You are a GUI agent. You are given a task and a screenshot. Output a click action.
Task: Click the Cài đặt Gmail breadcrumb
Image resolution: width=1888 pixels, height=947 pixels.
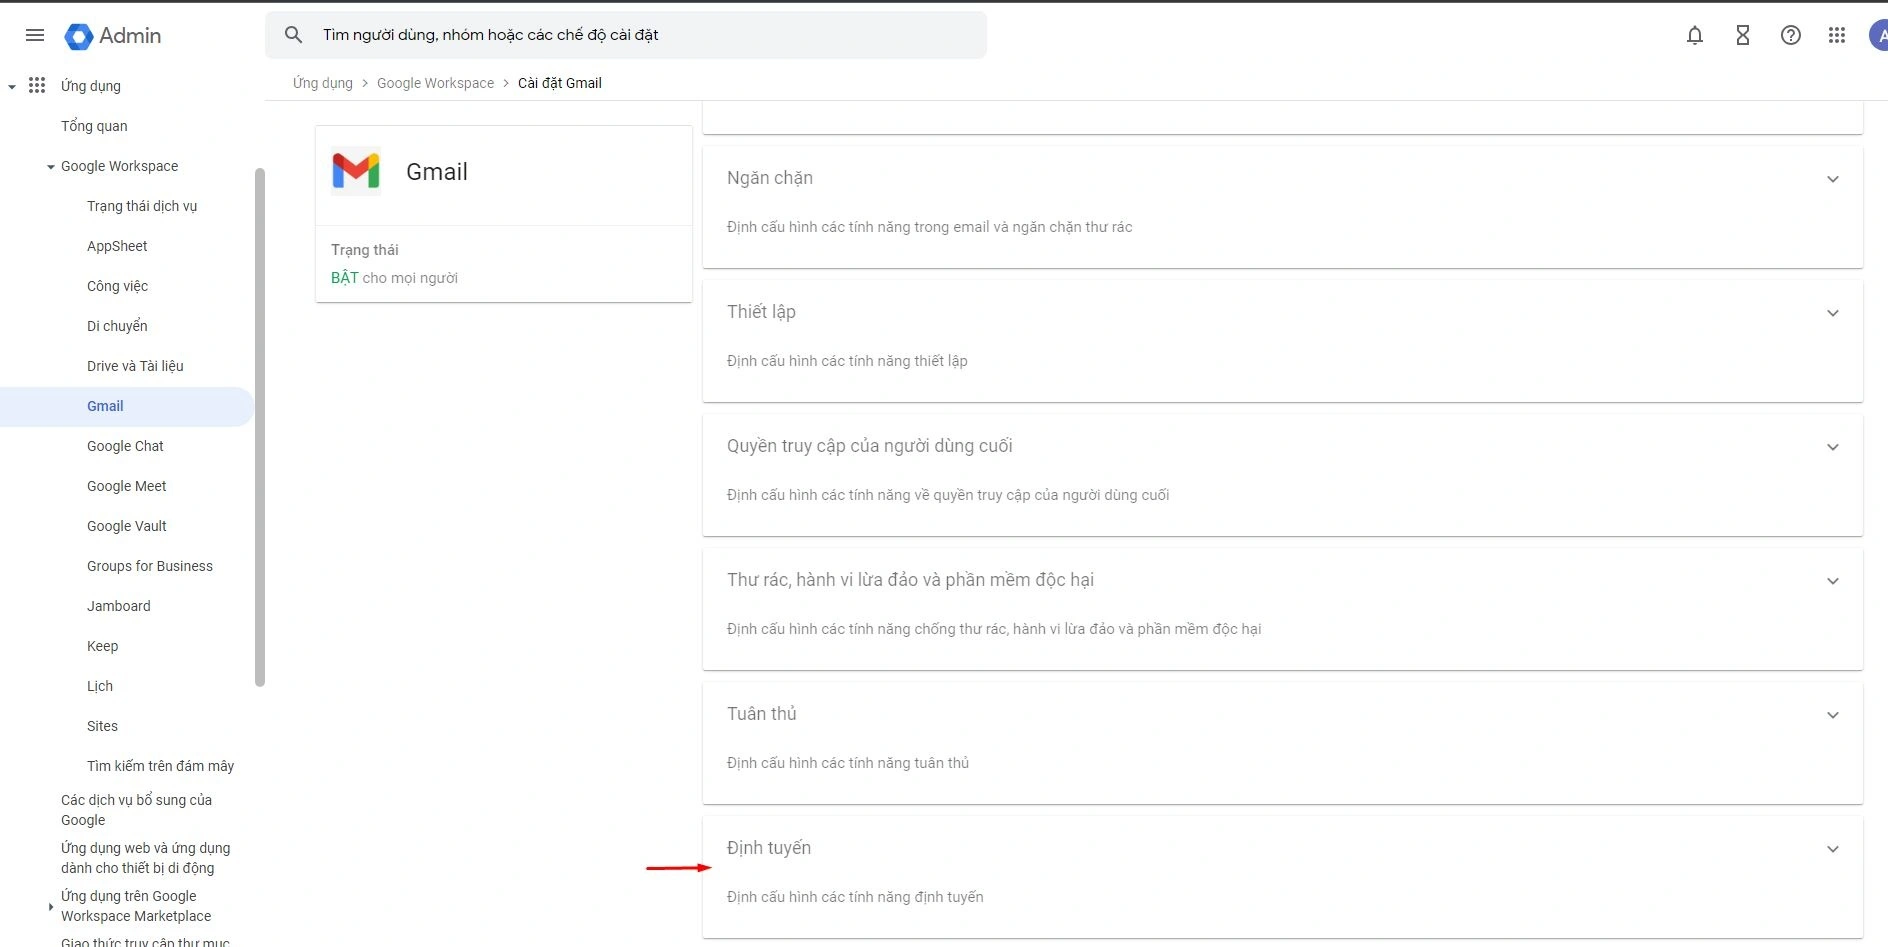[560, 83]
